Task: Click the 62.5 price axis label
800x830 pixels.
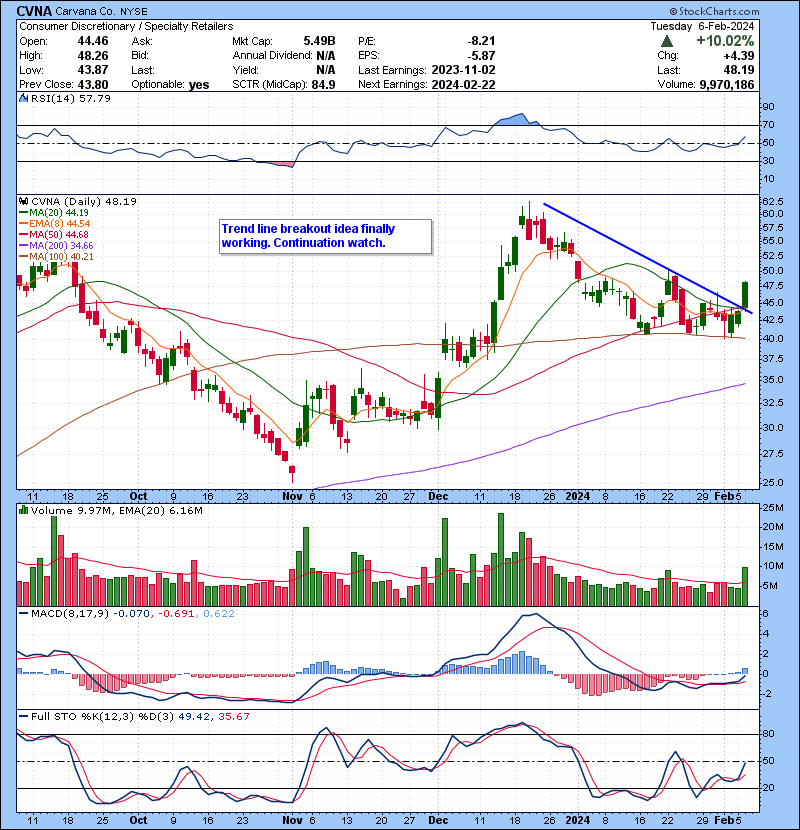Action: click(x=772, y=202)
